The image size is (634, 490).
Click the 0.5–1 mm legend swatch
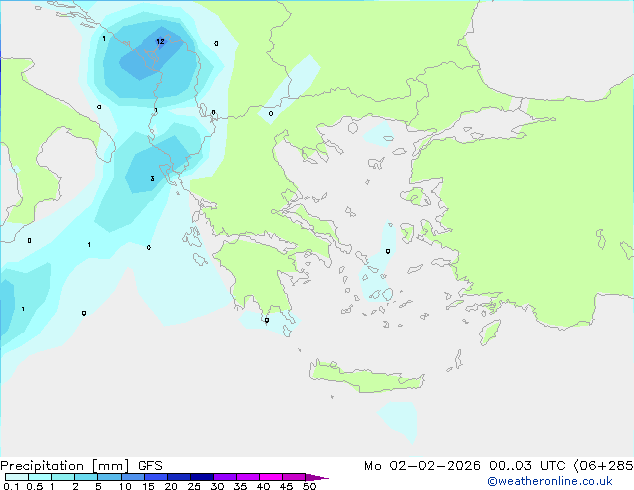(40, 477)
